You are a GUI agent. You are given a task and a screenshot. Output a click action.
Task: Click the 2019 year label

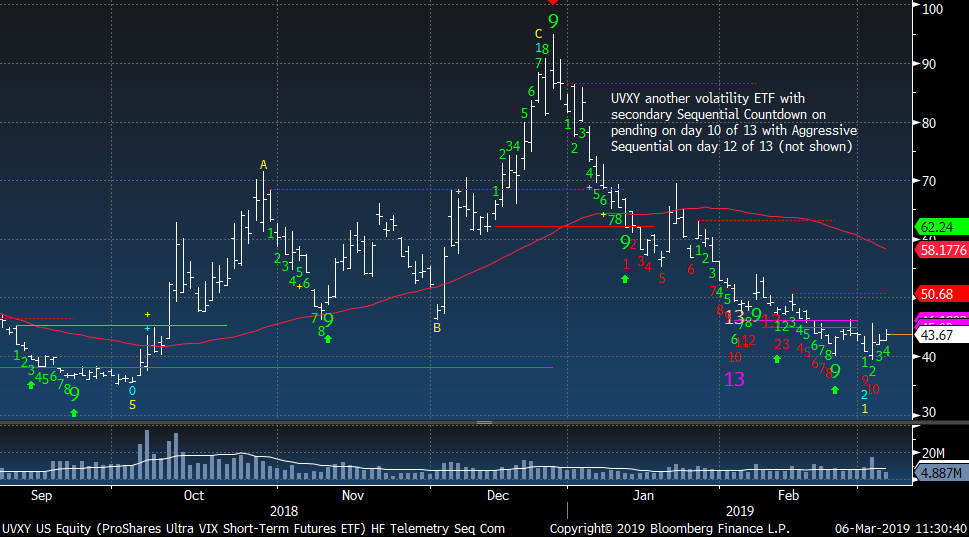pyautogui.click(x=740, y=512)
